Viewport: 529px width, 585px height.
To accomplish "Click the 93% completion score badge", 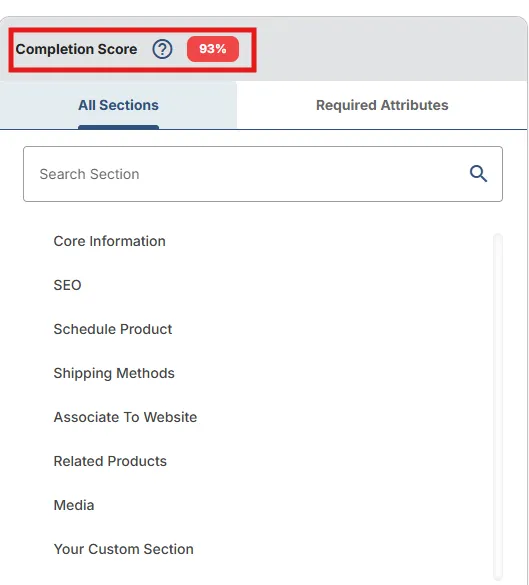I will click(x=213, y=49).
